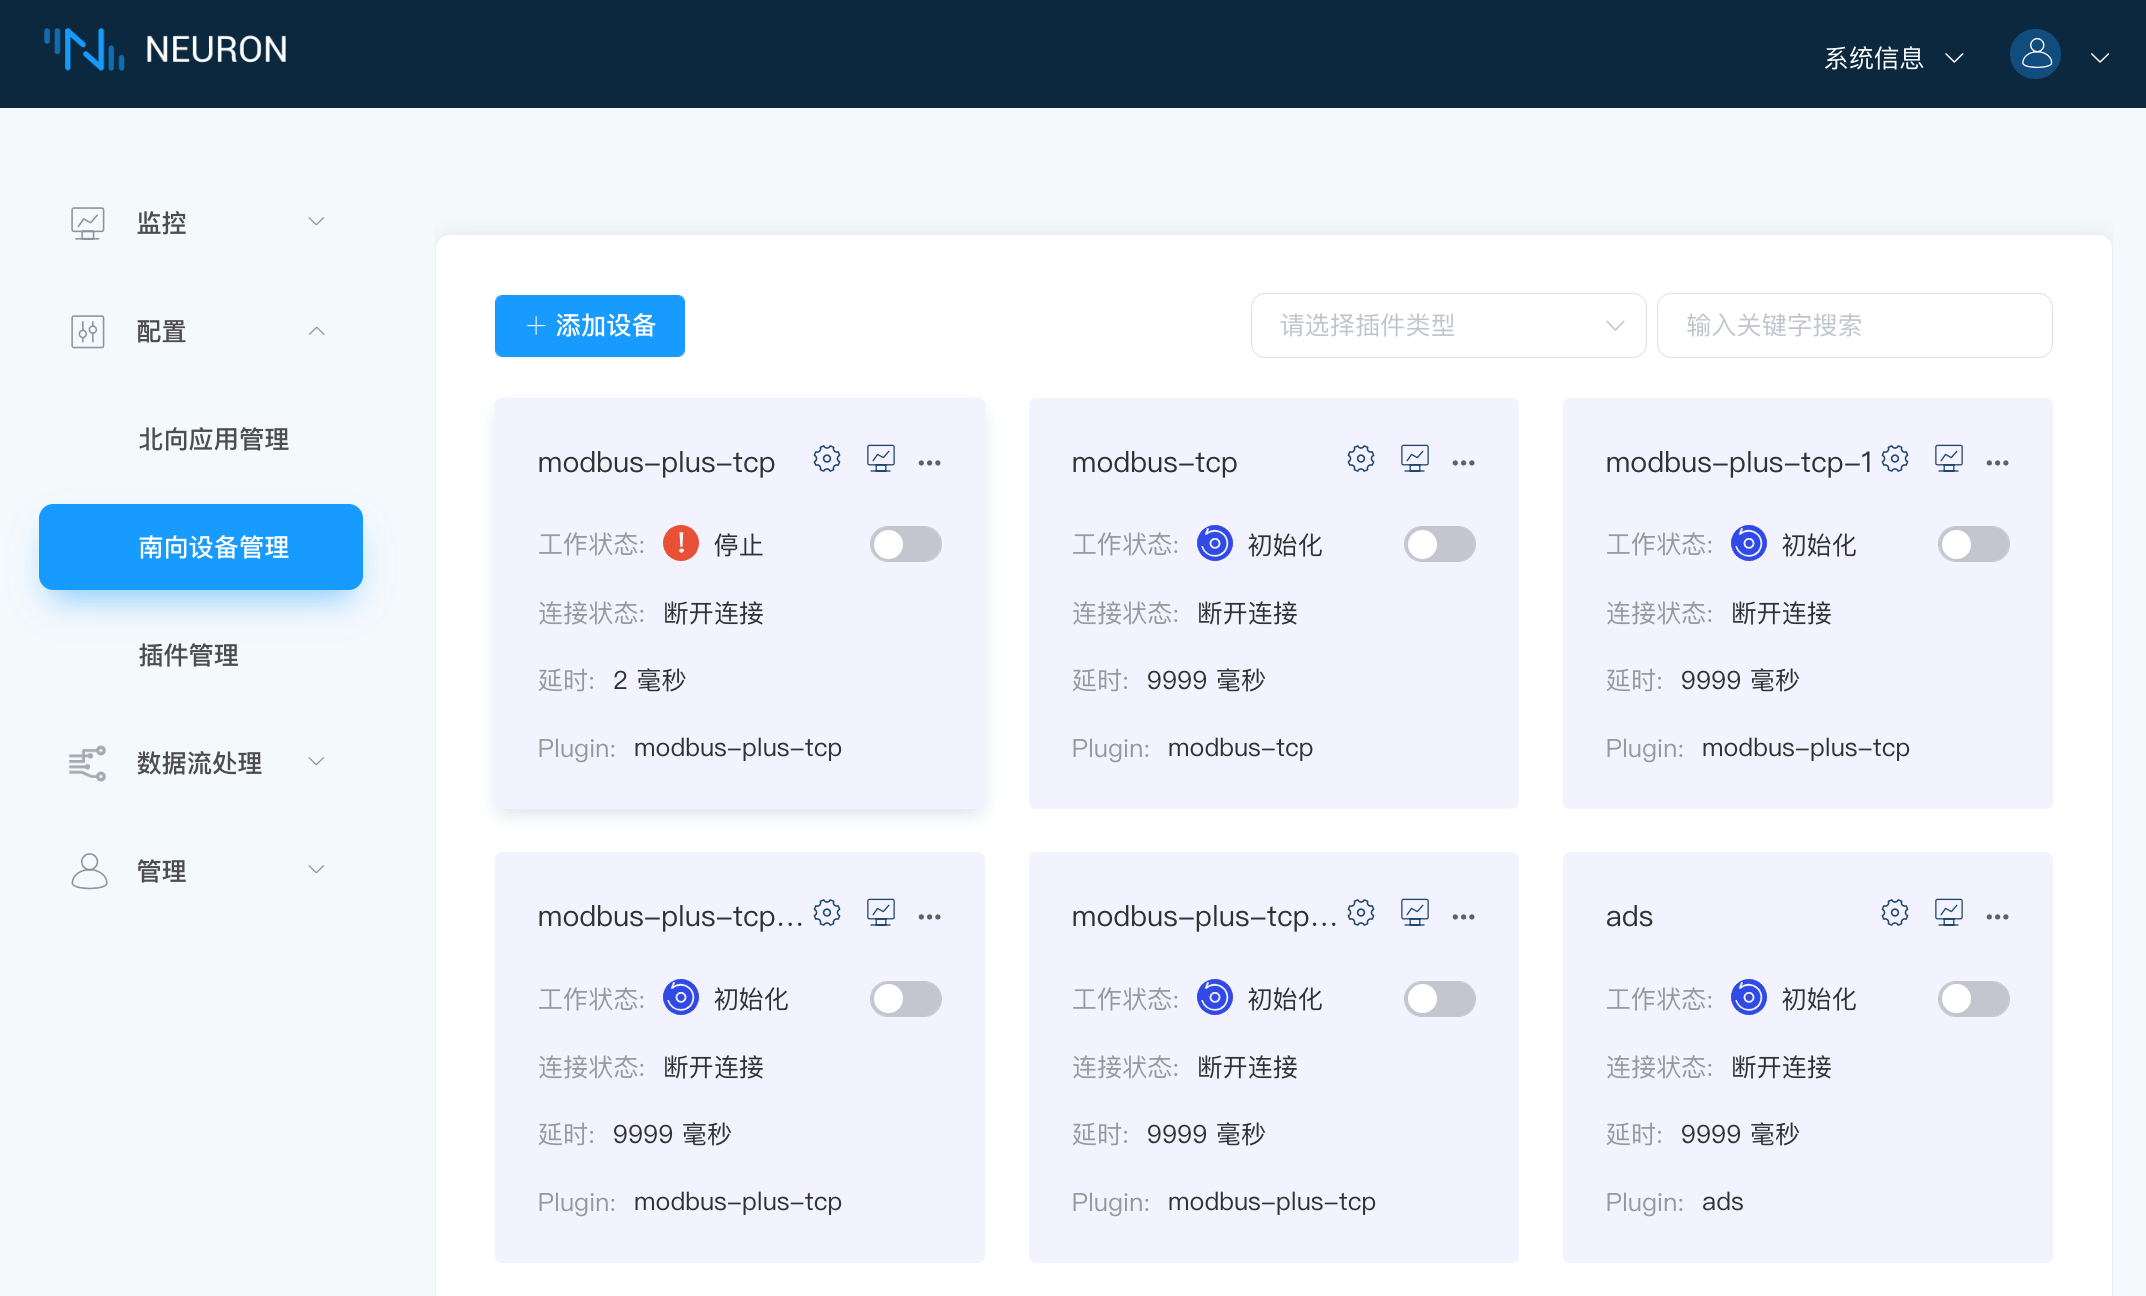The image size is (2146, 1296).
Task: Click the keyword search input field
Action: (1854, 326)
